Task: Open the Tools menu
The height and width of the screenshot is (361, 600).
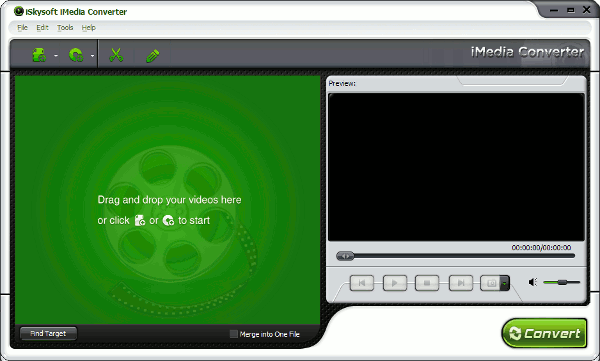Action: [65, 28]
